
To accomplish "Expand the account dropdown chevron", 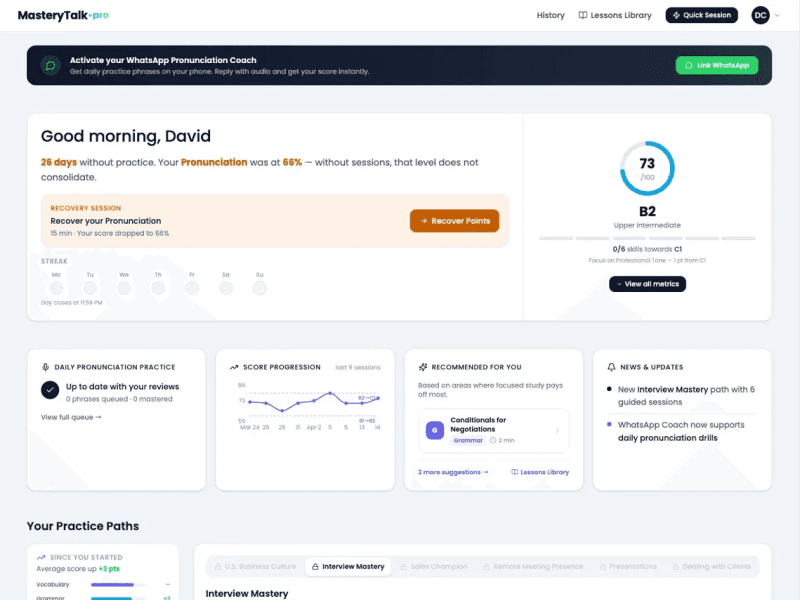I will click(777, 15).
